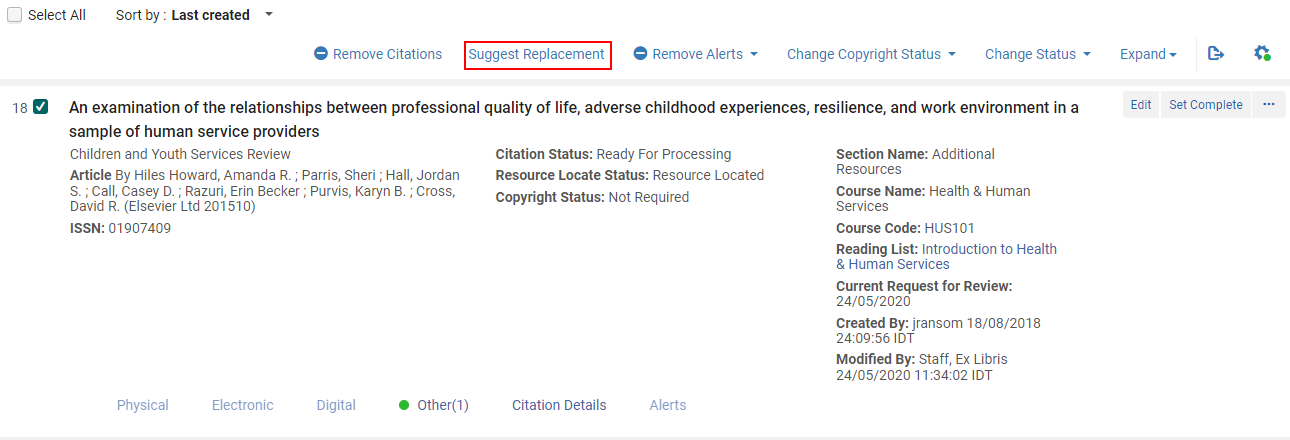
Task: Open the Expand dropdown menu
Action: pyautogui.click(x=1148, y=54)
